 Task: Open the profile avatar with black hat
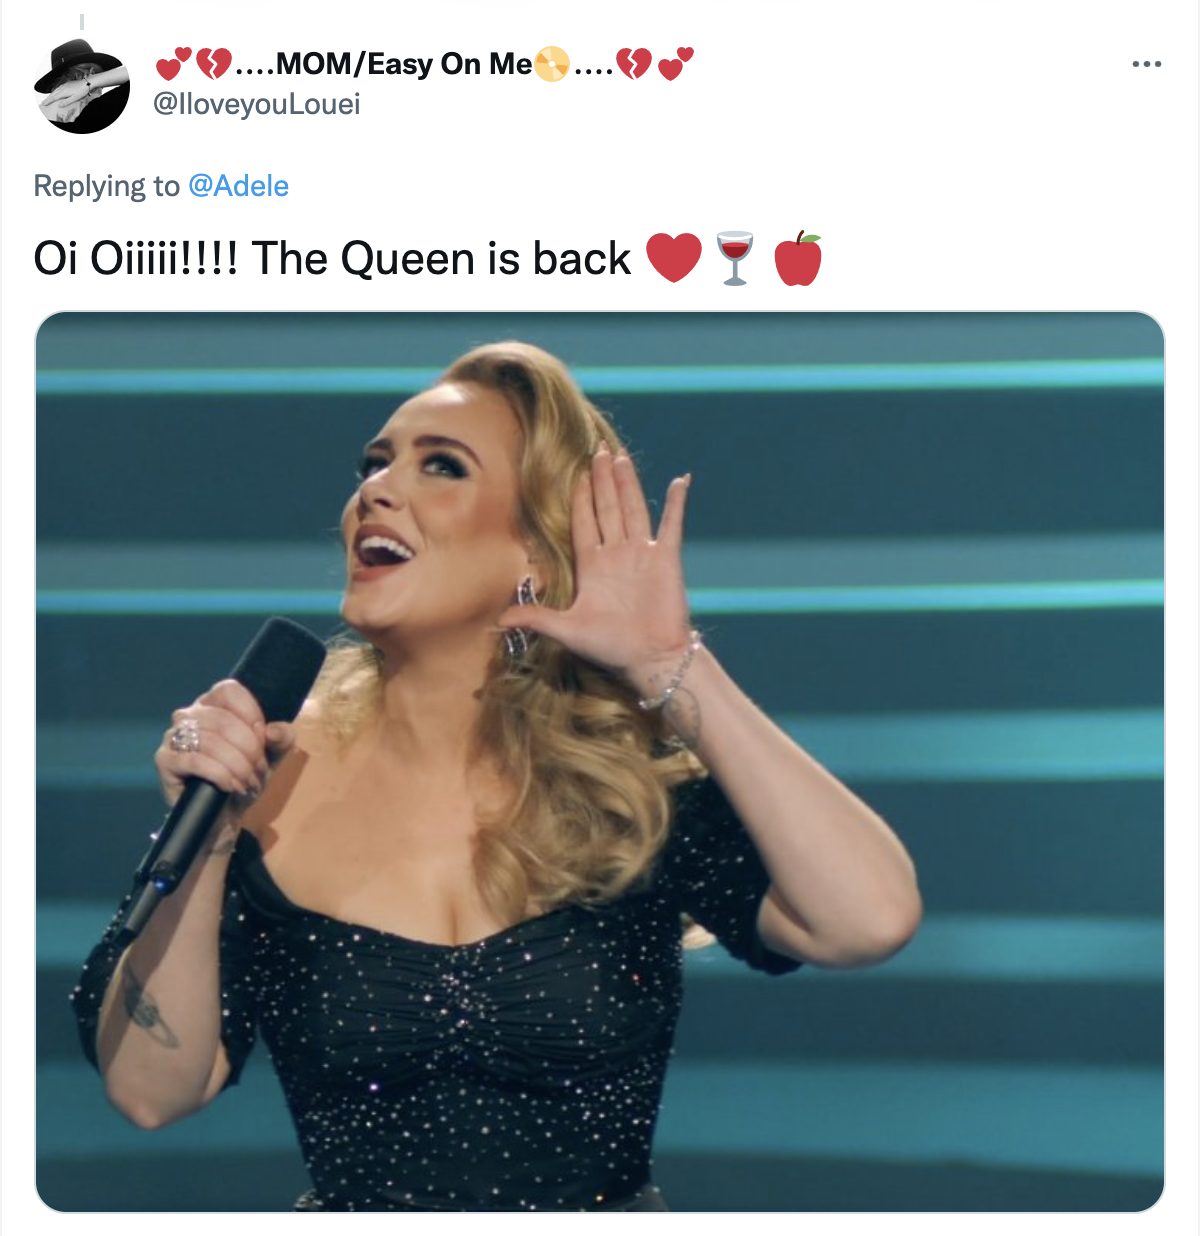pos(82,86)
